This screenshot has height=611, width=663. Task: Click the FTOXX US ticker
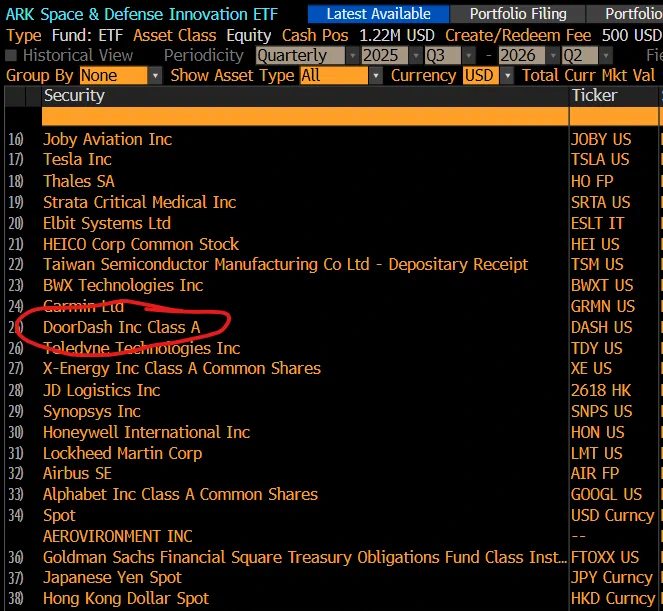click(605, 557)
